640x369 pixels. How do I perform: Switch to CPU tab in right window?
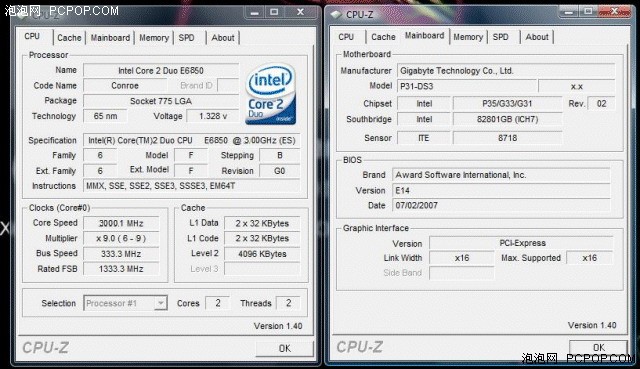[346, 37]
